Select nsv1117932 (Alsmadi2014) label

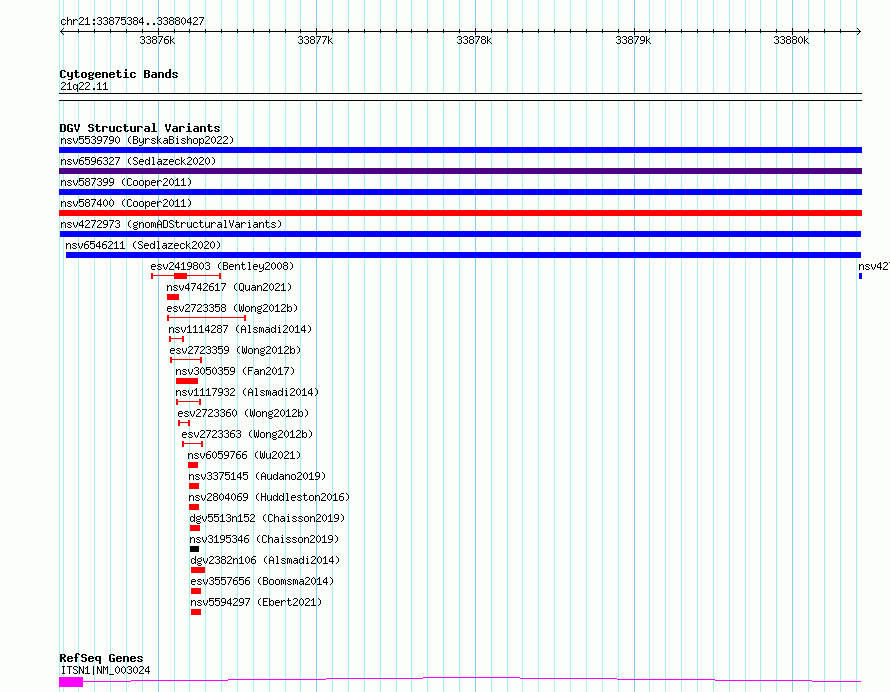[247, 392]
